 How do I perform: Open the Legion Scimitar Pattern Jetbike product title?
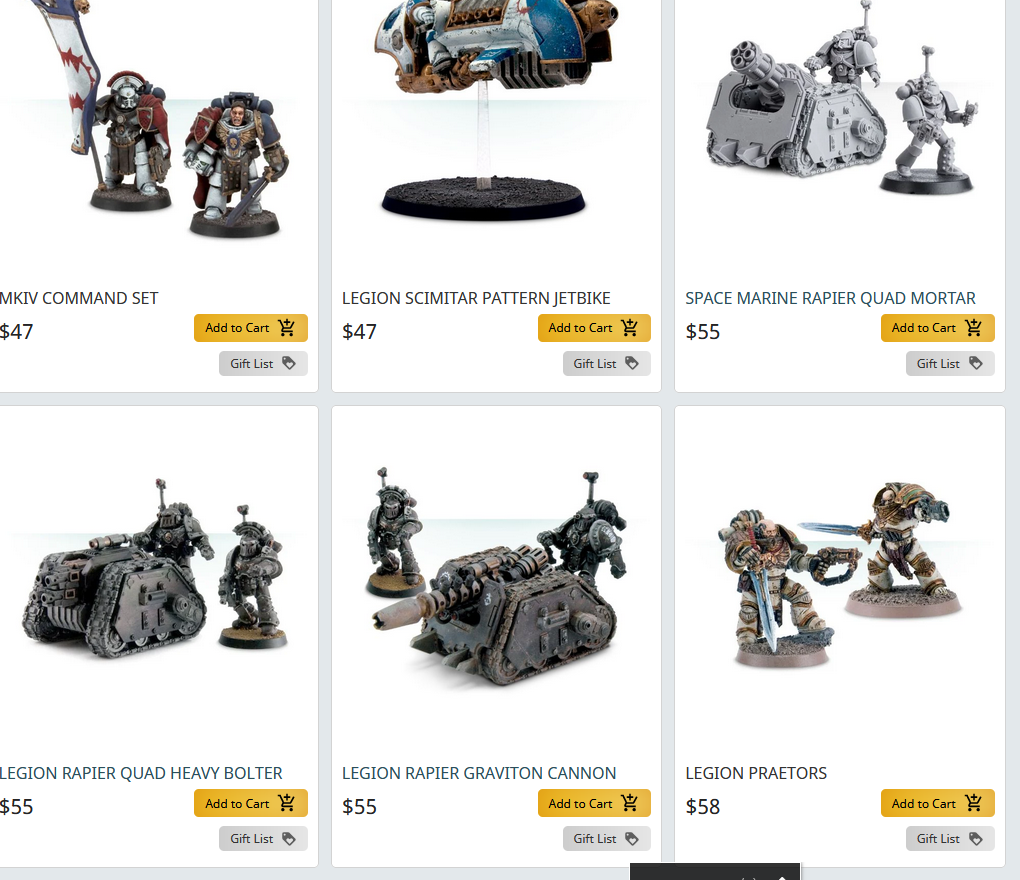[476, 299]
